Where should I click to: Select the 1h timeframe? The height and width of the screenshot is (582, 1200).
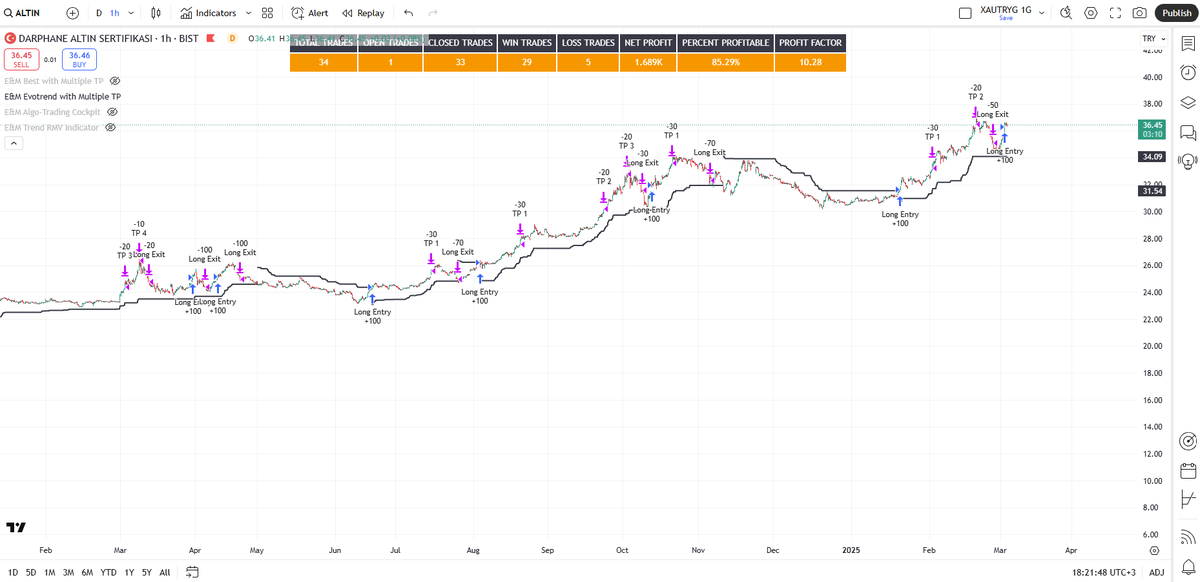click(115, 13)
